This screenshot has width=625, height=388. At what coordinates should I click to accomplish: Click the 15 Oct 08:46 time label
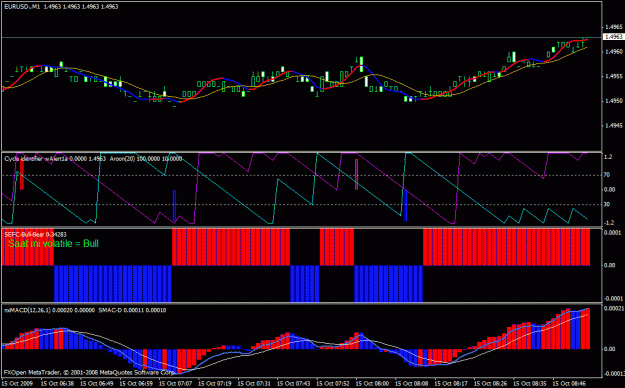click(570, 383)
